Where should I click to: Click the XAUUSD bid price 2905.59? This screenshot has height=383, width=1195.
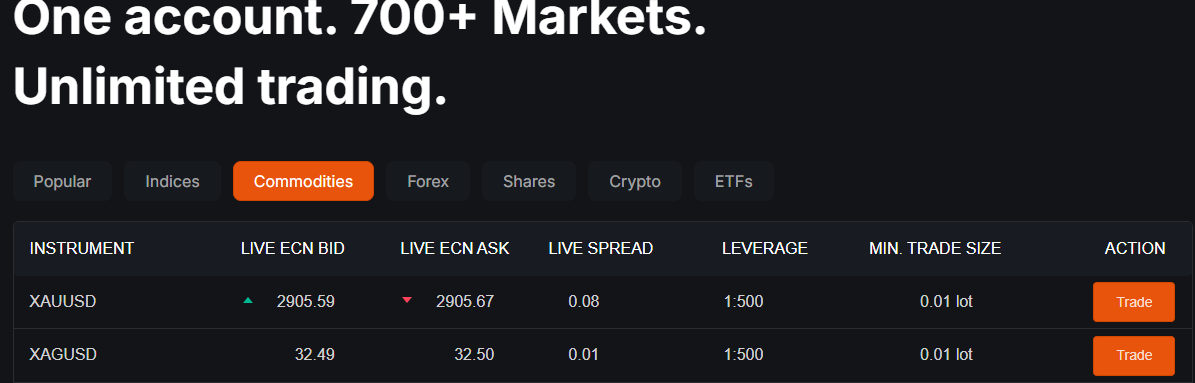pos(306,302)
